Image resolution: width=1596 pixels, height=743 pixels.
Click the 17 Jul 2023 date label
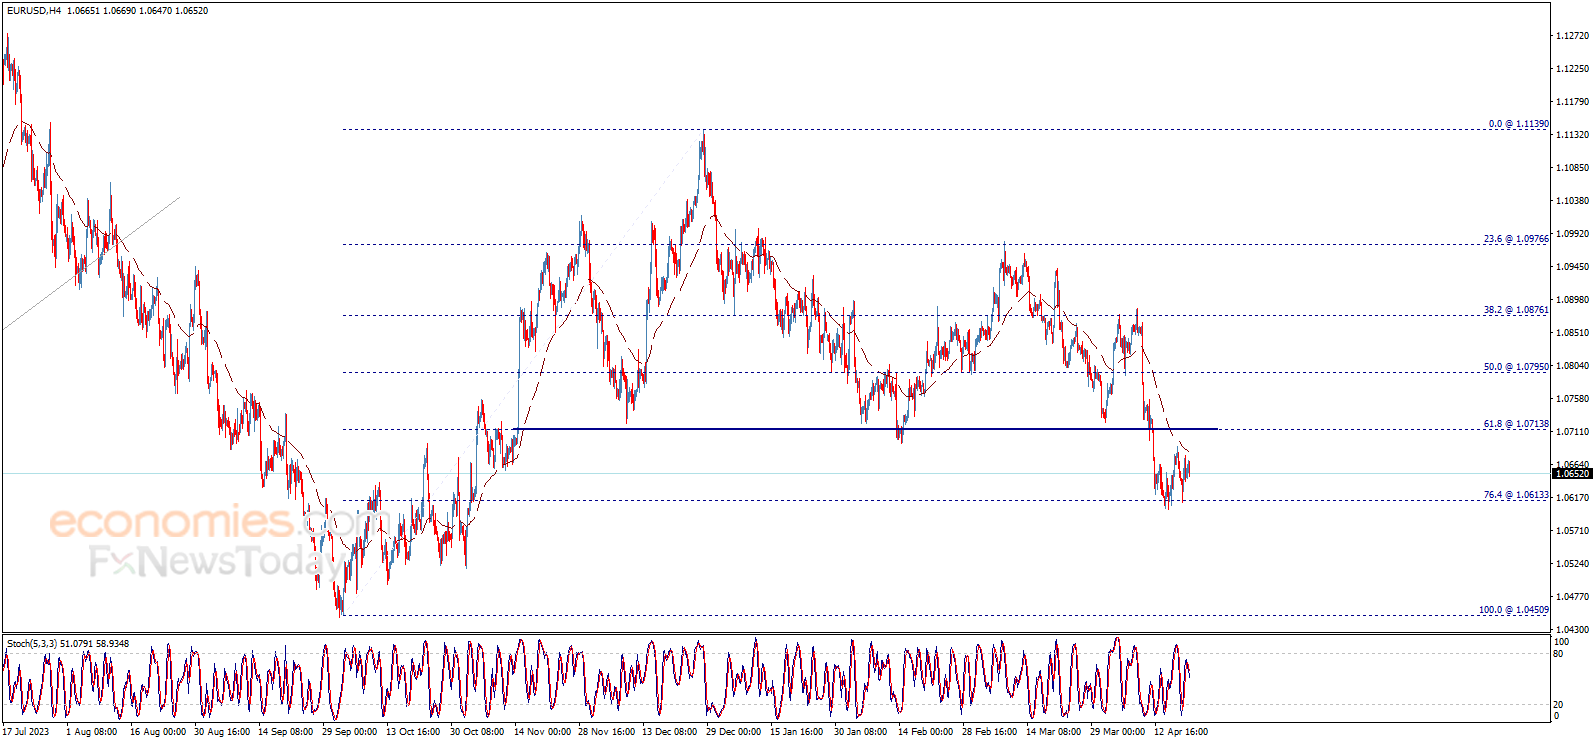point(26,731)
